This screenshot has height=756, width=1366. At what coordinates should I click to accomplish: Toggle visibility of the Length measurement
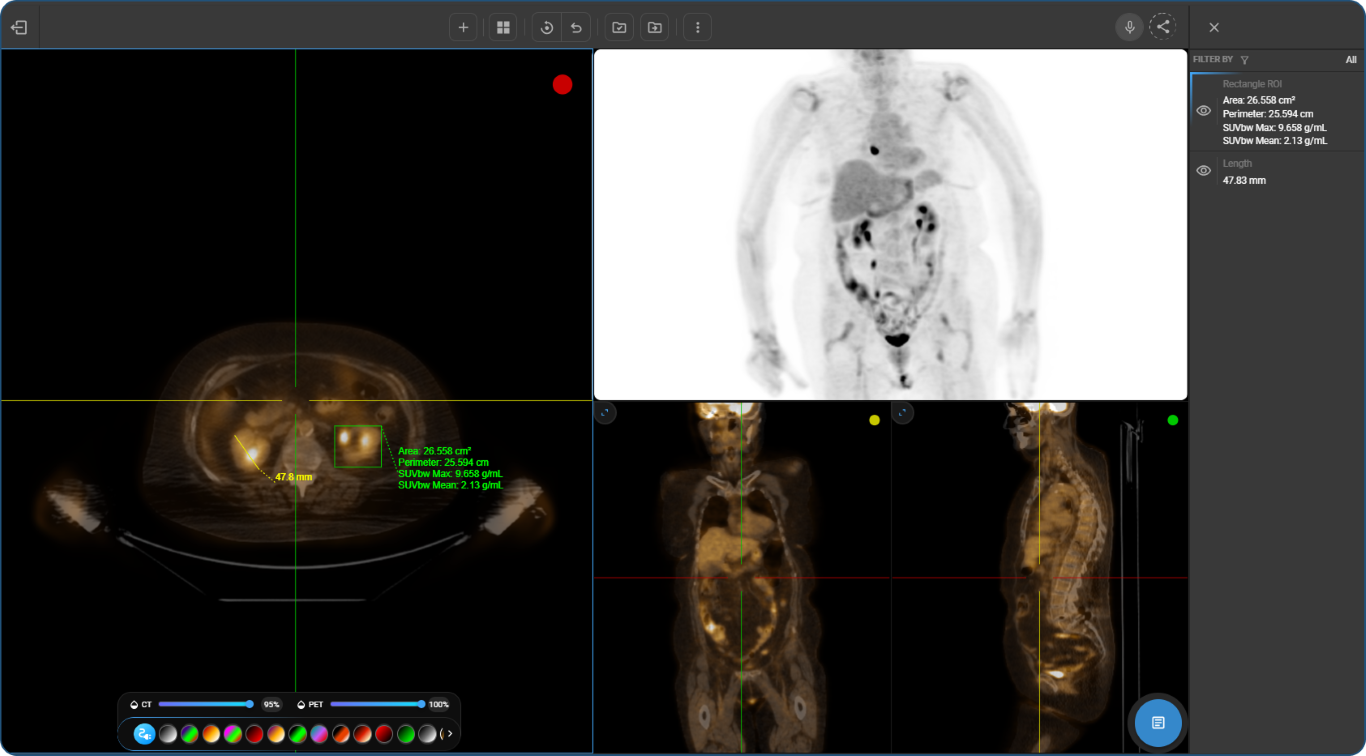[1204, 171]
